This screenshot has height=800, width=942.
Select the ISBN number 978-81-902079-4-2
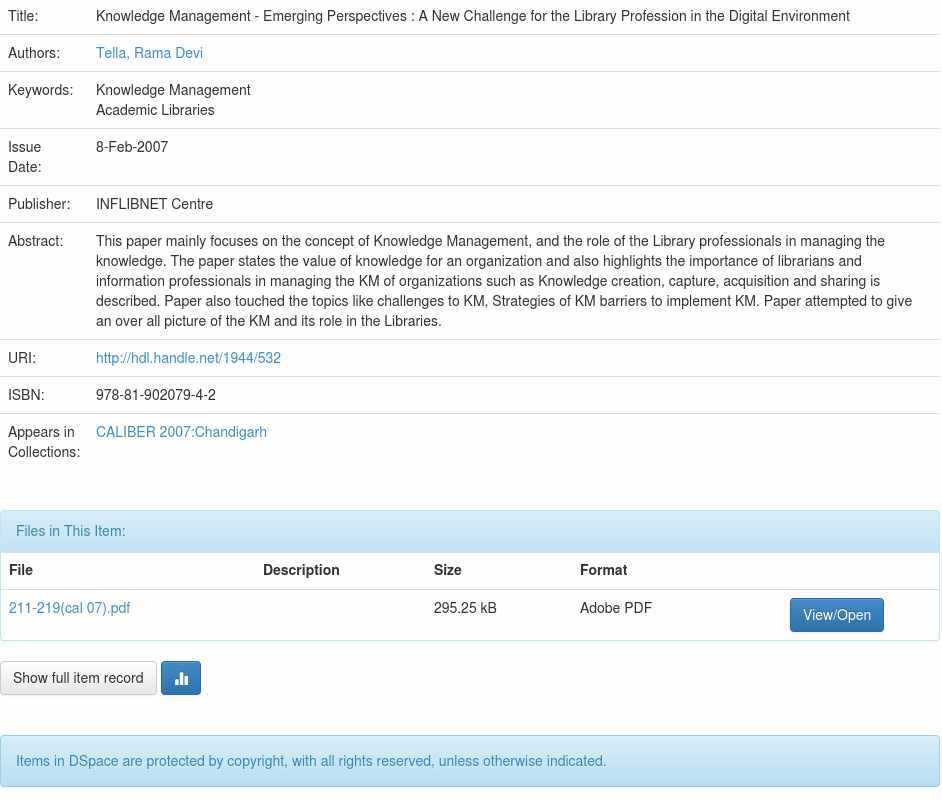pos(156,395)
